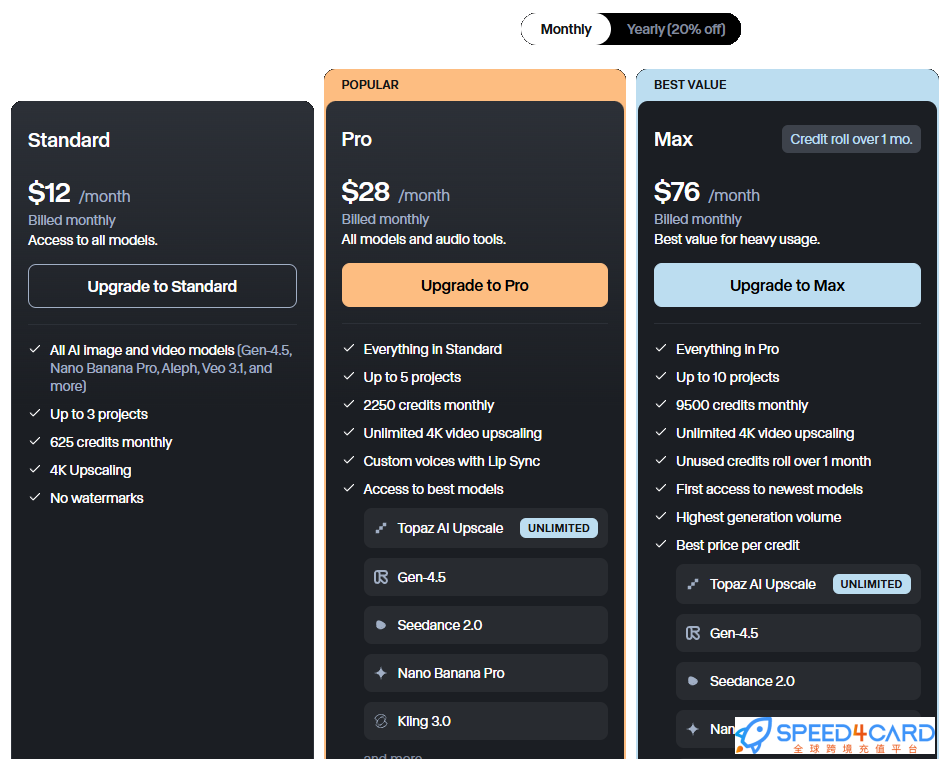Open the Speed4Card logo banner
Image resolution: width=940 pixels, height=759 pixels.
click(835, 735)
